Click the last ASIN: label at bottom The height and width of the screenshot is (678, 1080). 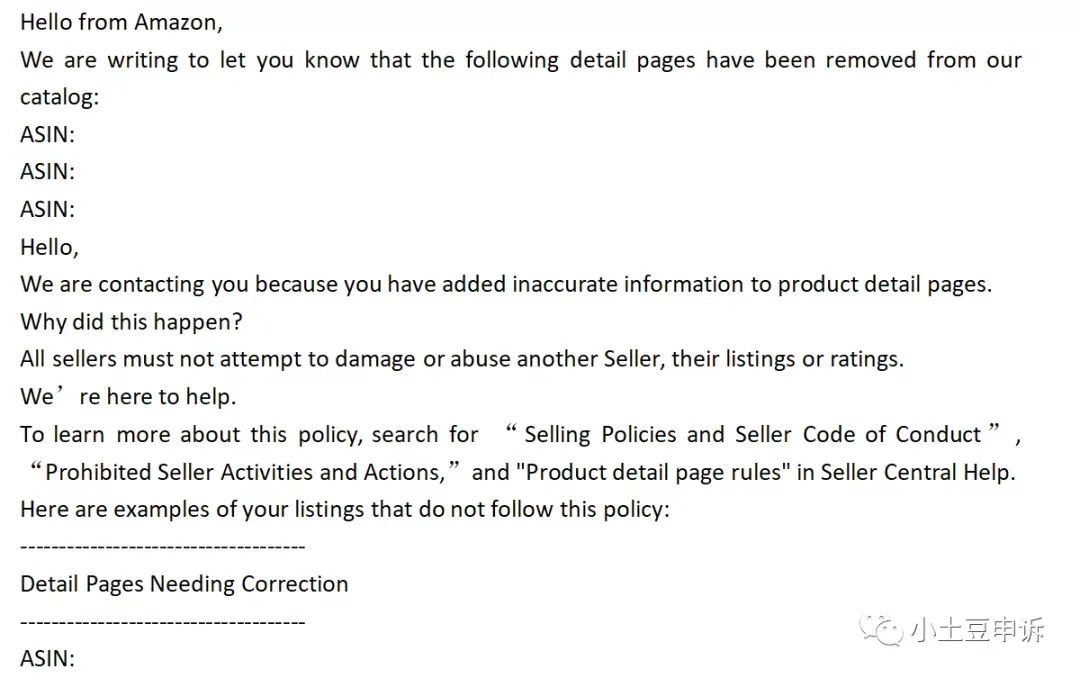[x=48, y=659]
